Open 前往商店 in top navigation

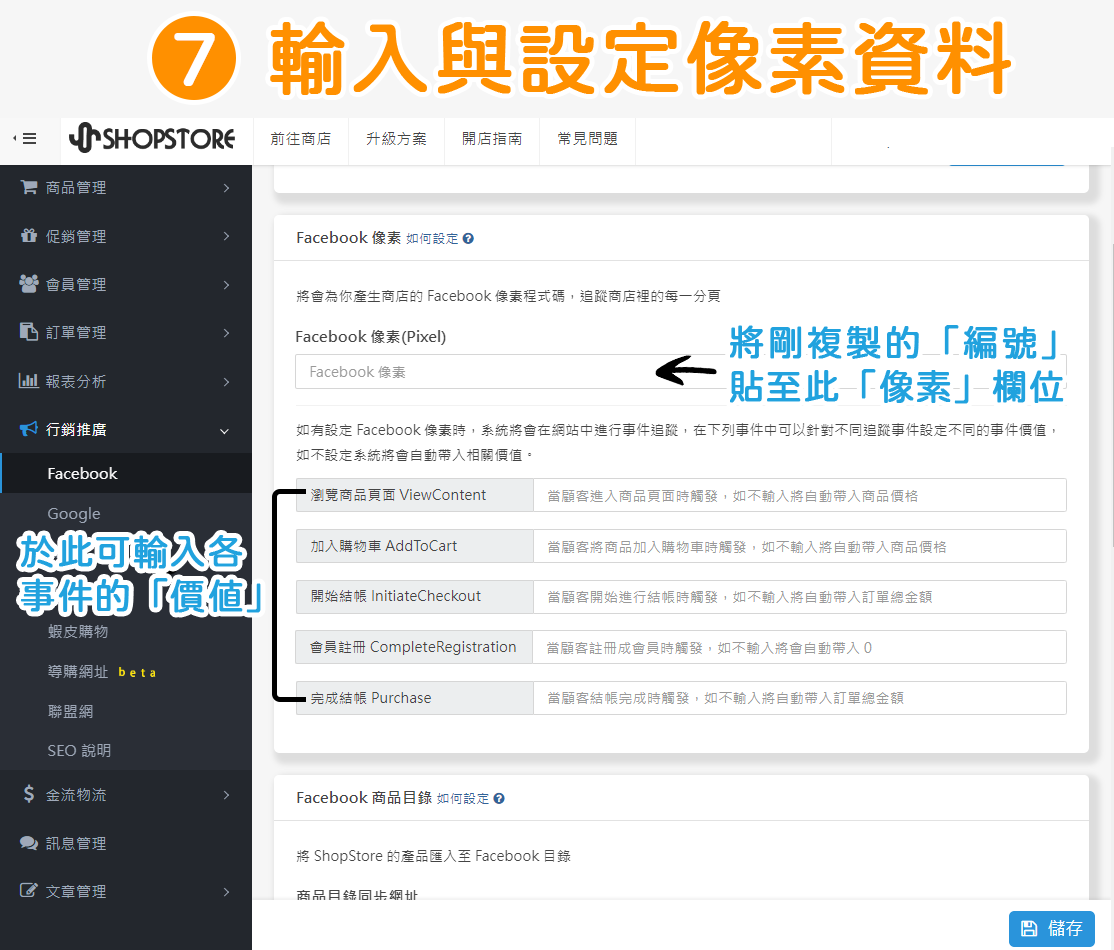point(301,139)
